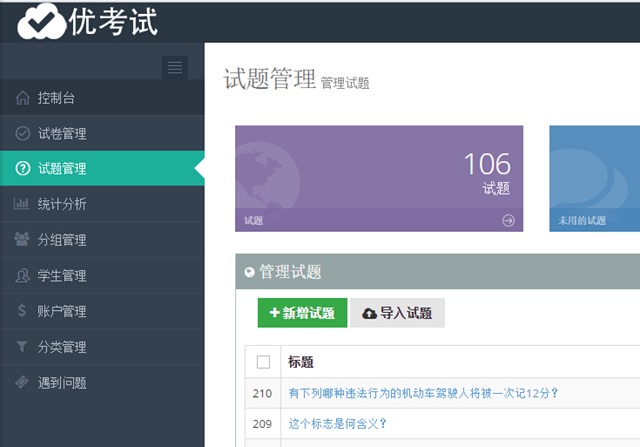Image resolution: width=640 pixels, height=447 pixels.
Task: Click the ticket icon beside 遇到问题
Action: coord(22,382)
